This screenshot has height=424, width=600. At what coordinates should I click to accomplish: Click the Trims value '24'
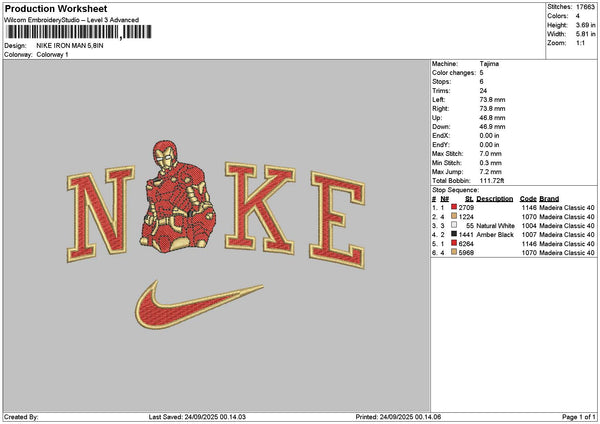click(x=483, y=91)
